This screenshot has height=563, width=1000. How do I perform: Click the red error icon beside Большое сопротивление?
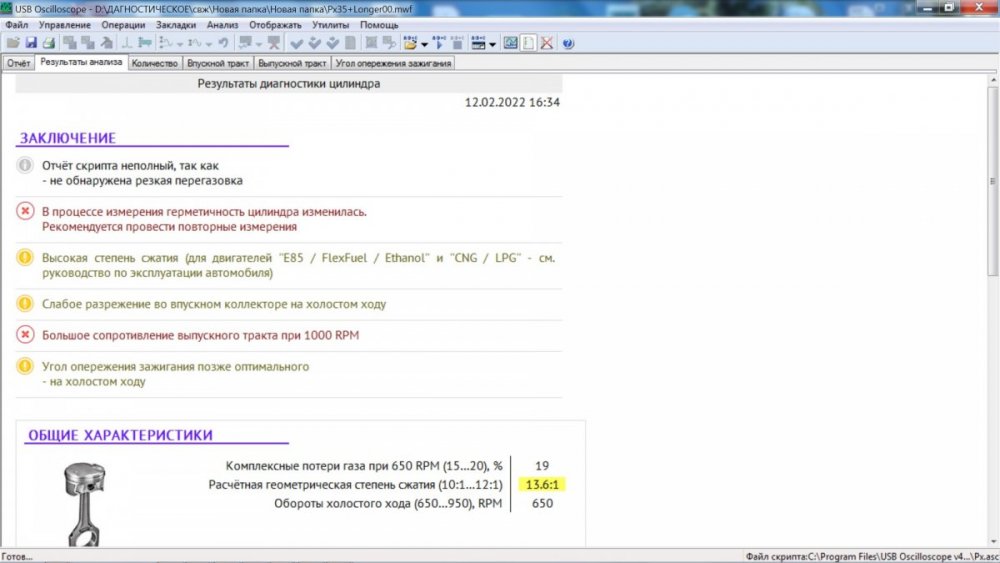25,334
